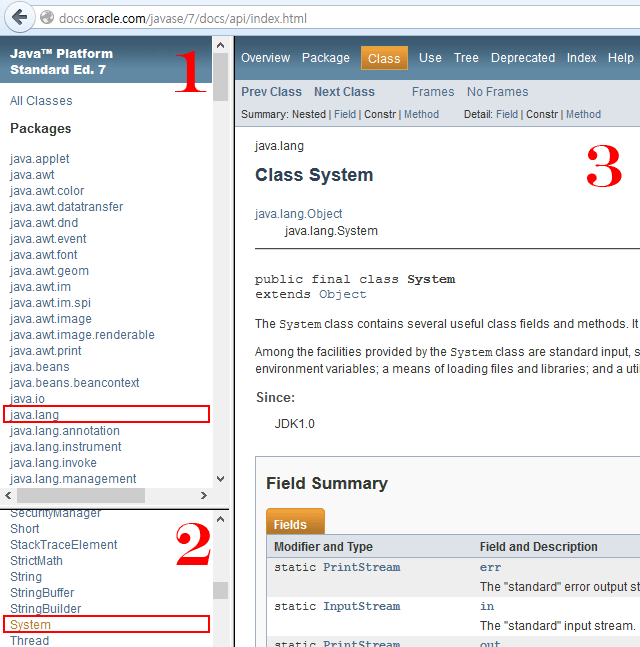The width and height of the screenshot is (640, 647).
Task: Open java.lang.invoke package
Action: point(53,463)
